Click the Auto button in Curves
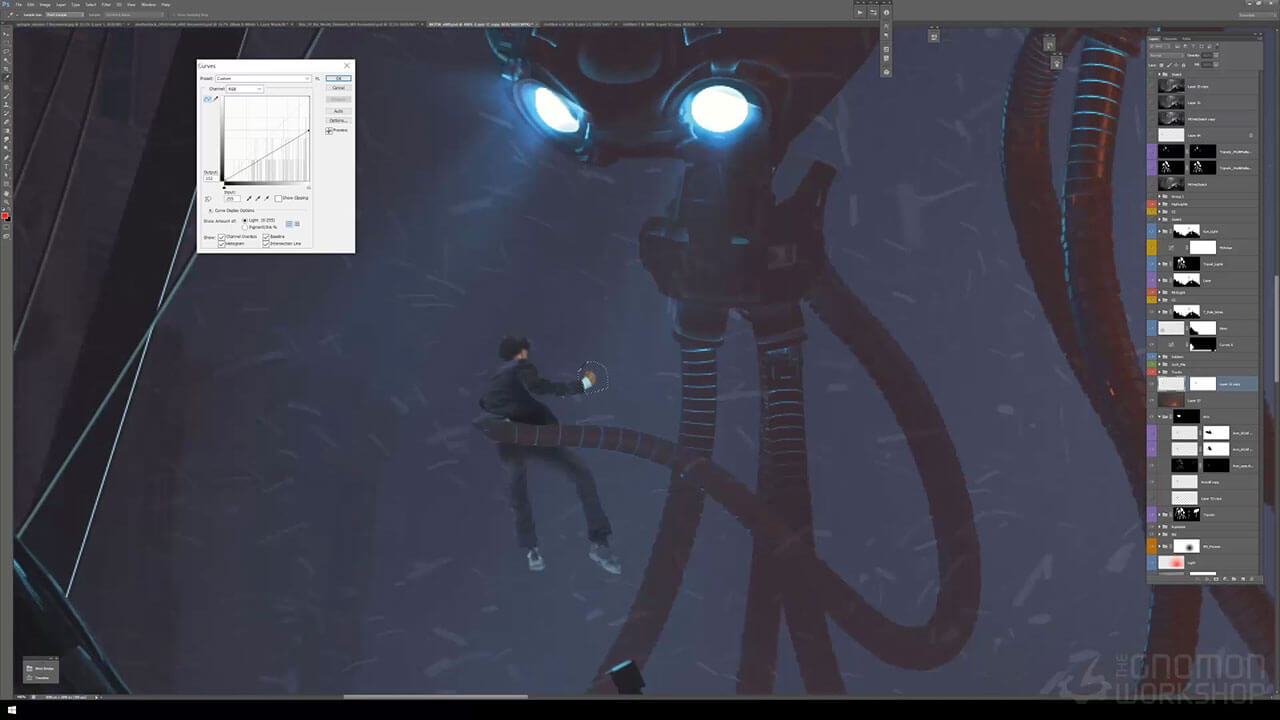 click(338, 110)
